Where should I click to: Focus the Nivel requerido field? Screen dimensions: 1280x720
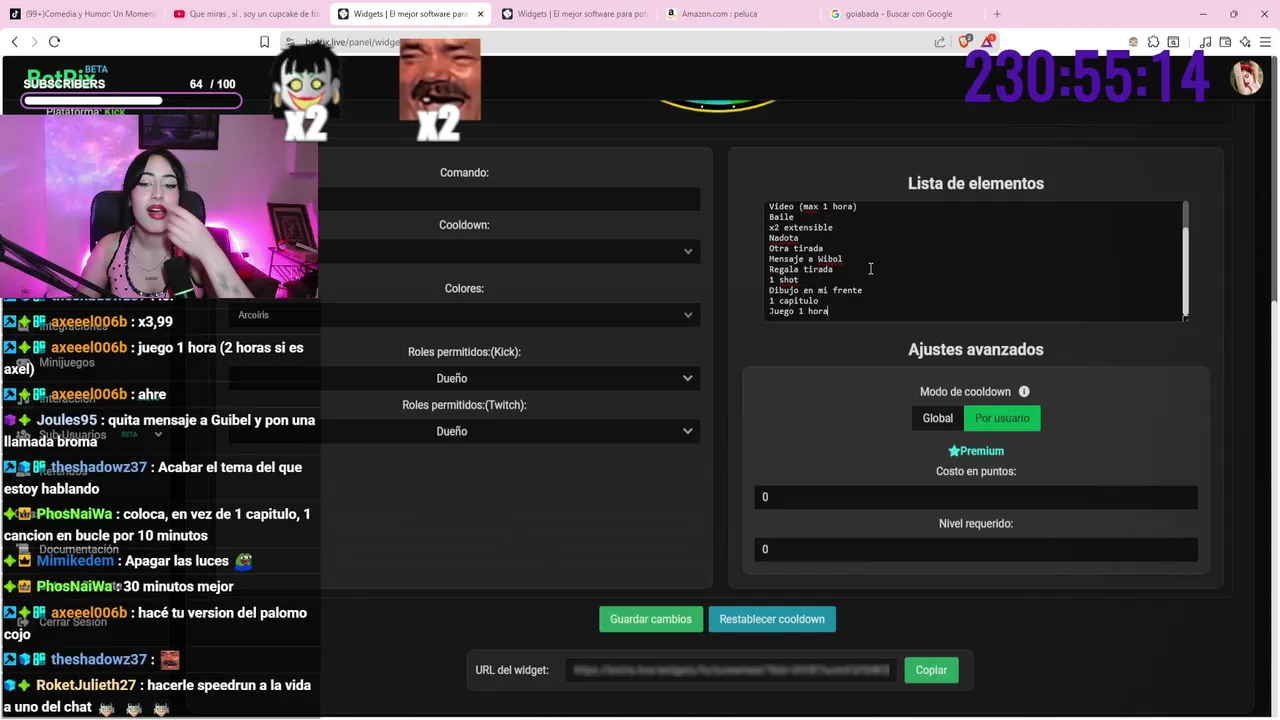[976, 549]
